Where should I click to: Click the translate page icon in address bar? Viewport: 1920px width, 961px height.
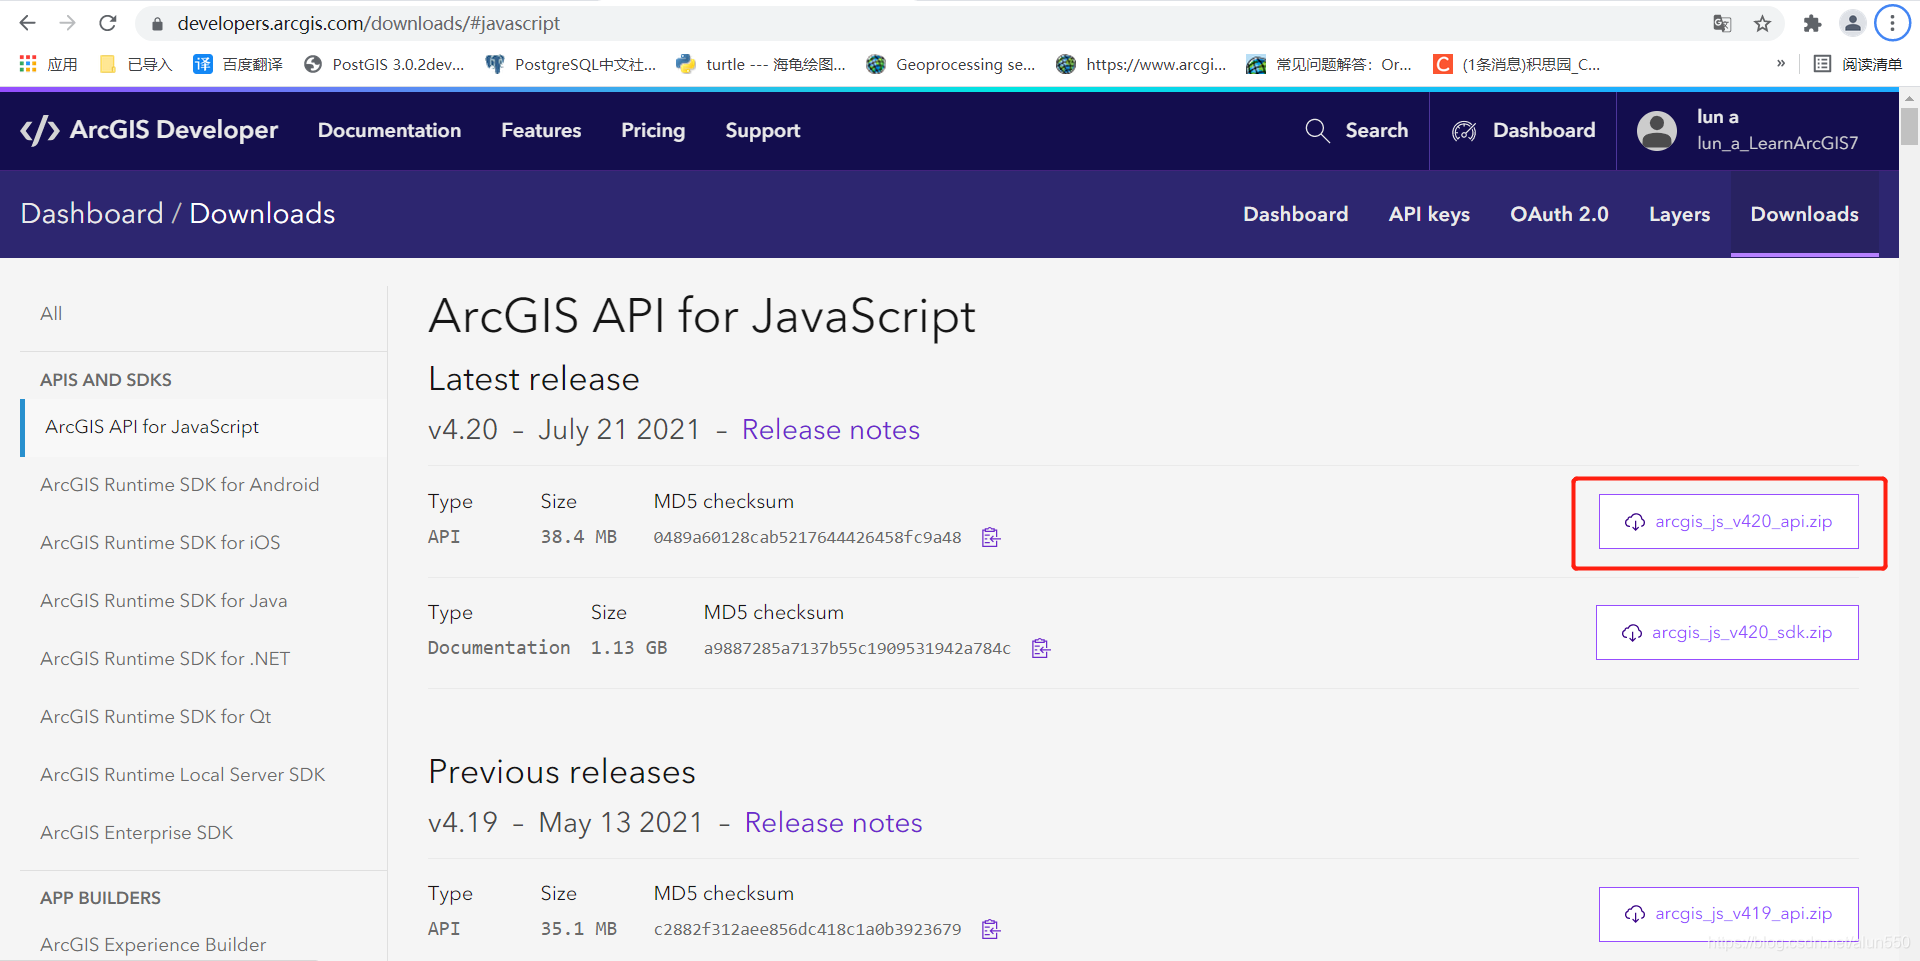[x=1722, y=23]
